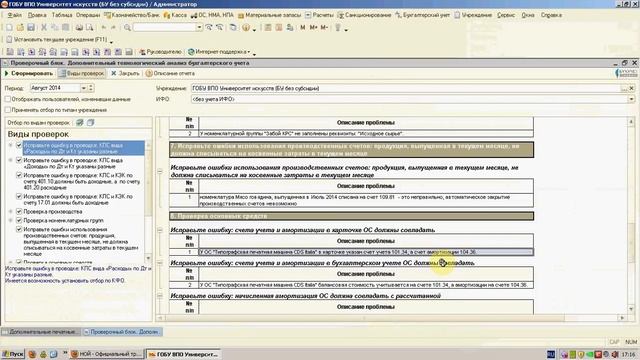Viewport: 640px width, 360px height.
Task: Click the Руководителю button
Action: pos(160,52)
